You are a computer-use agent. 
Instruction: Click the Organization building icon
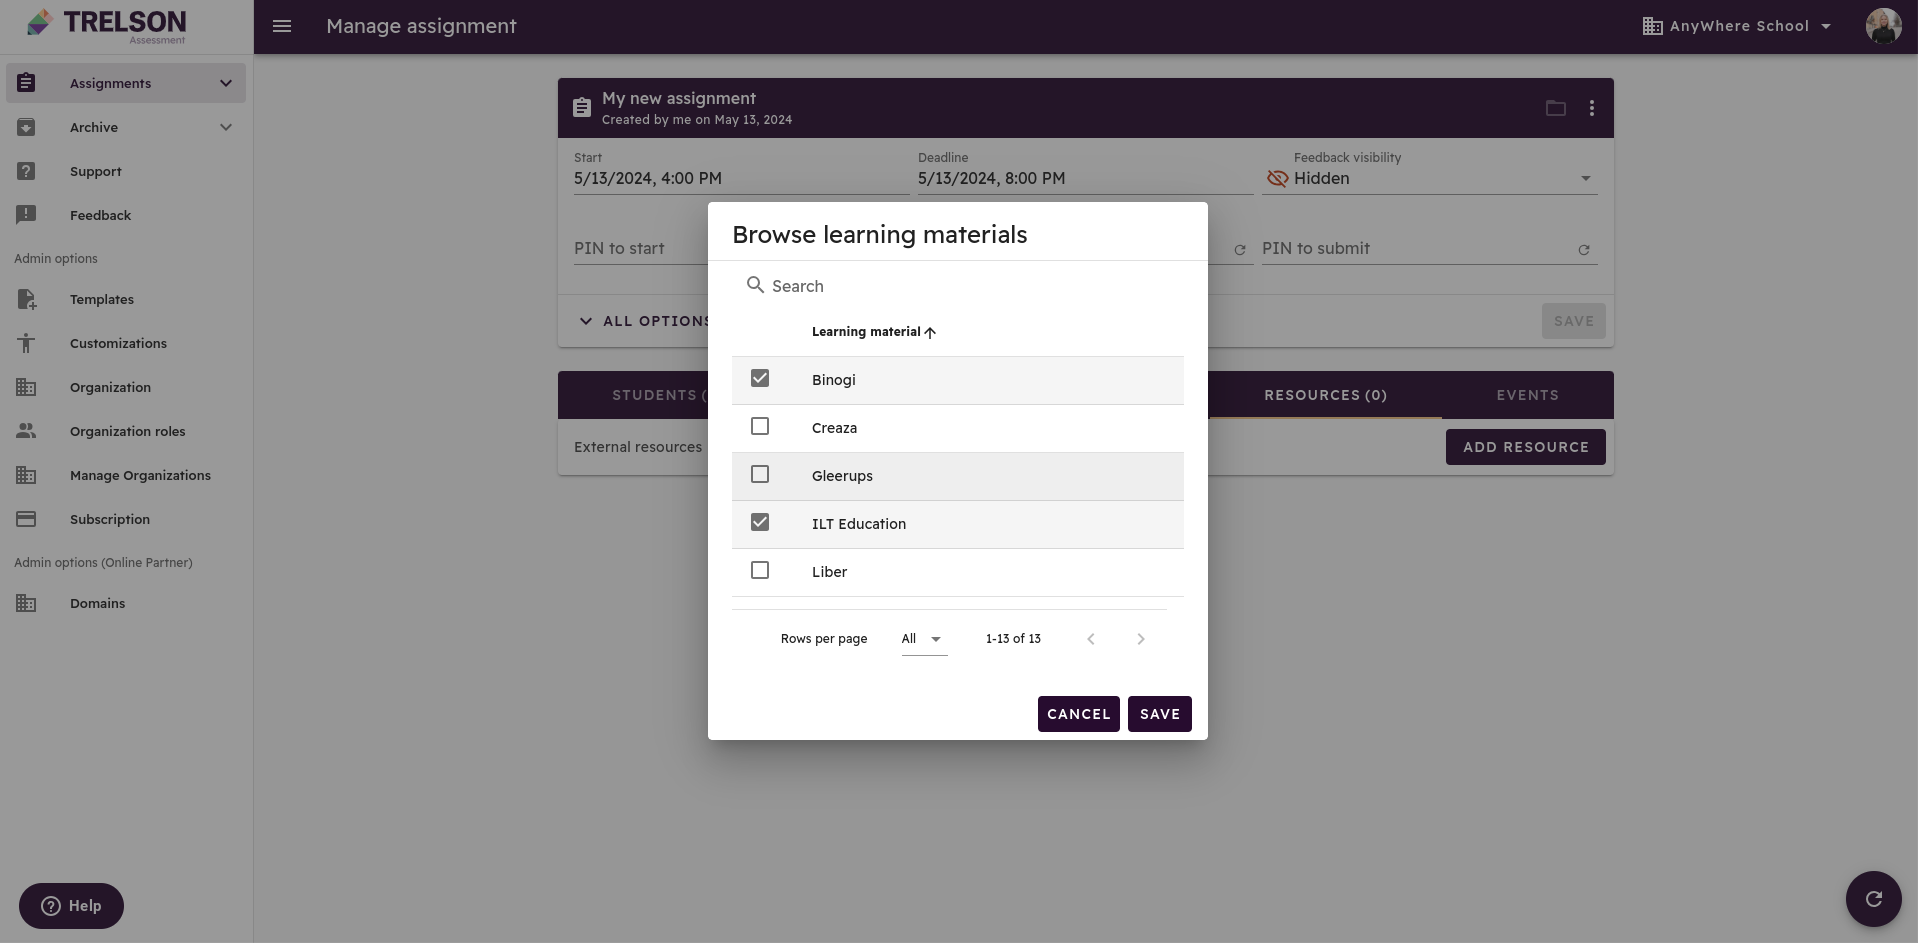27,387
